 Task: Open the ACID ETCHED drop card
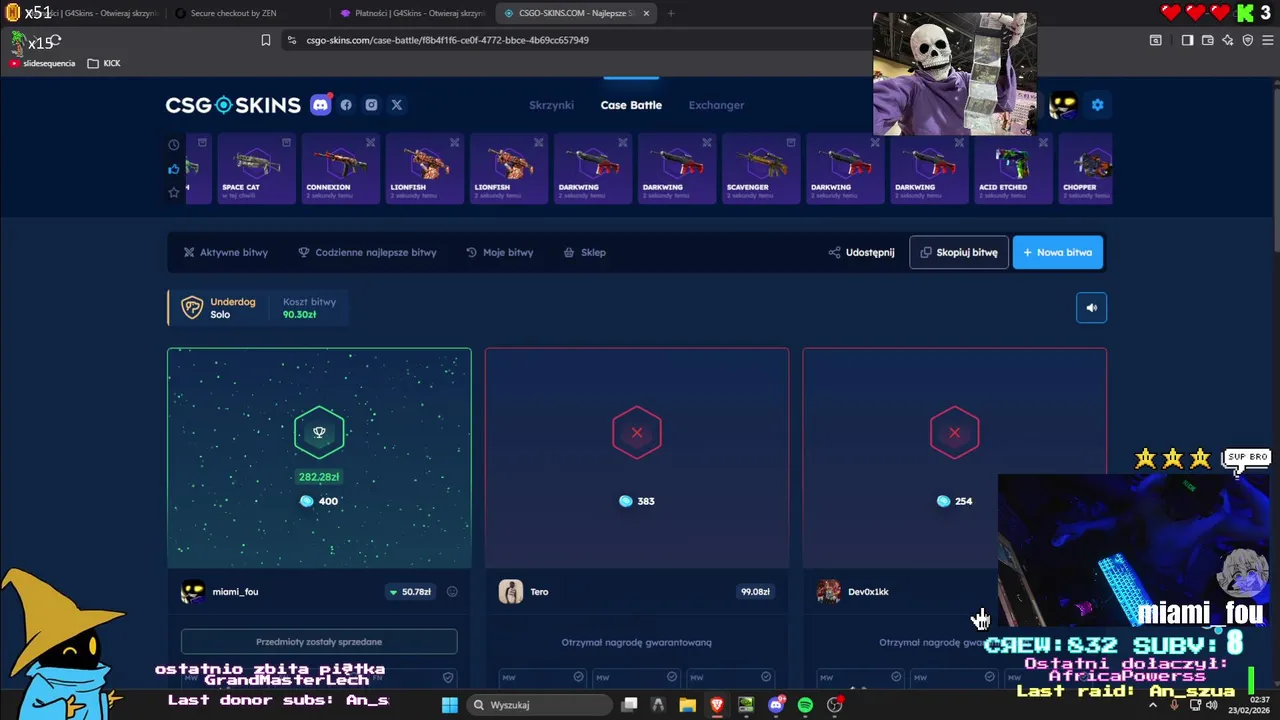click(x=1011, y=169)
